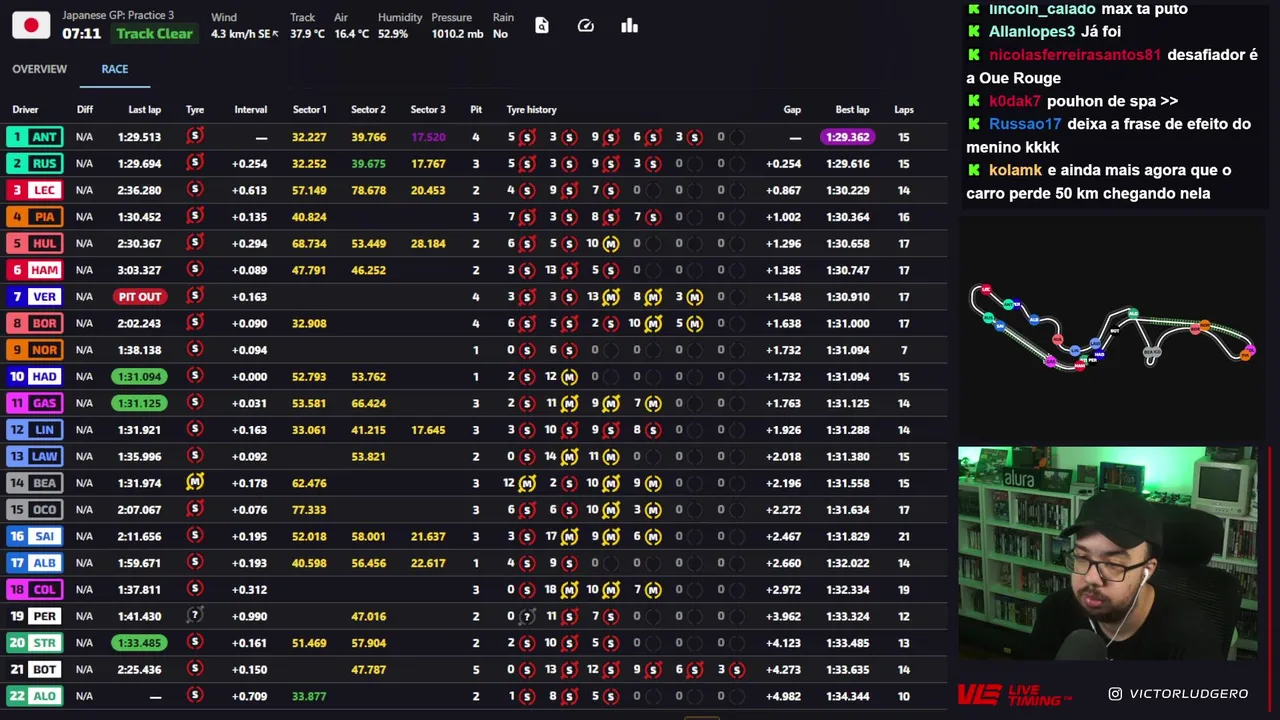Click the Tyre history column header
Screen dimensions: 1280x720
[x=531, y=110]
